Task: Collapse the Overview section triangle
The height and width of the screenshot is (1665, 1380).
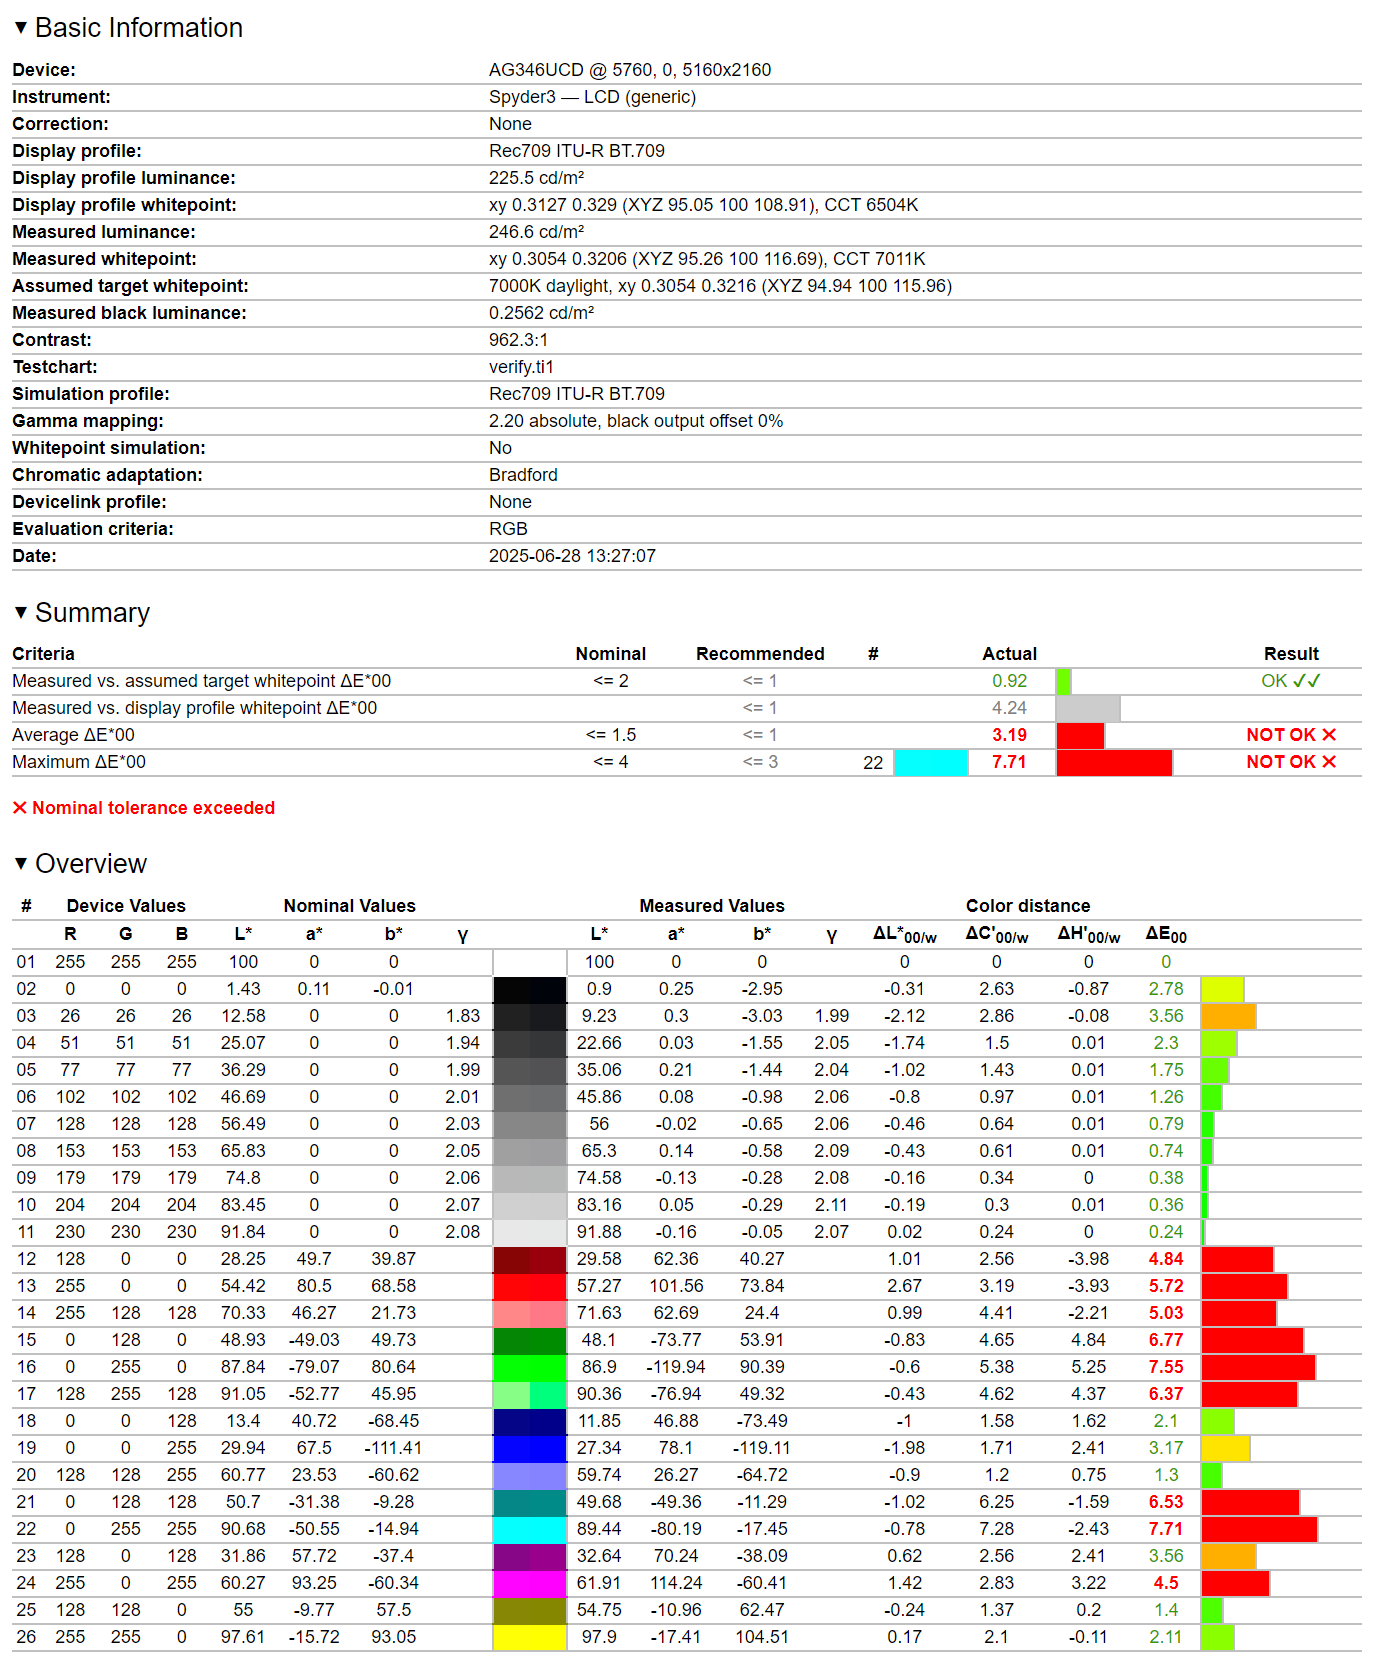Action: (x=21, y=863)
